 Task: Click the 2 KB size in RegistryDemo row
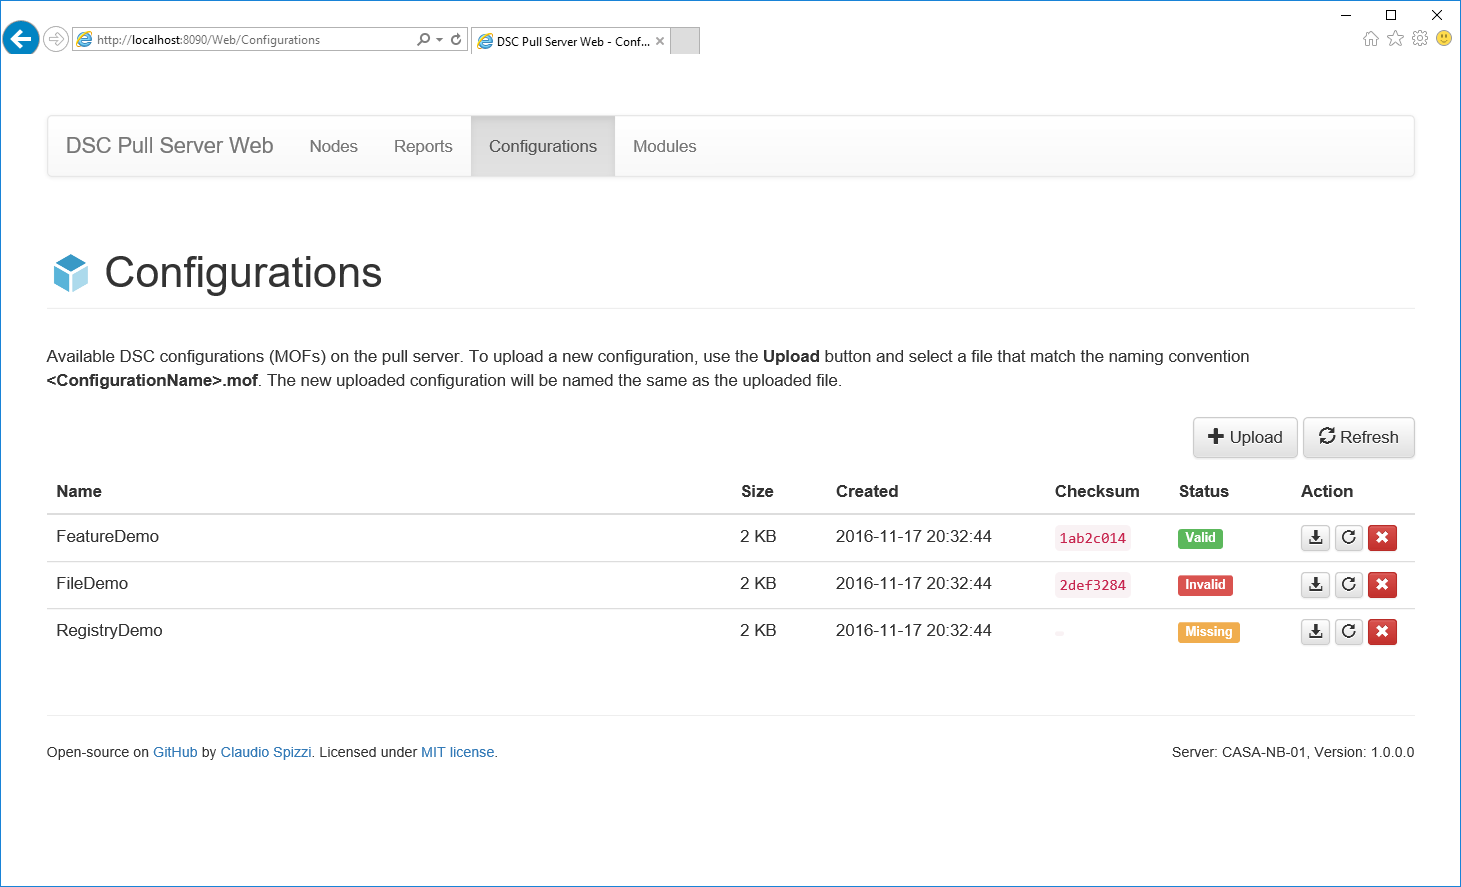(758, 631)
